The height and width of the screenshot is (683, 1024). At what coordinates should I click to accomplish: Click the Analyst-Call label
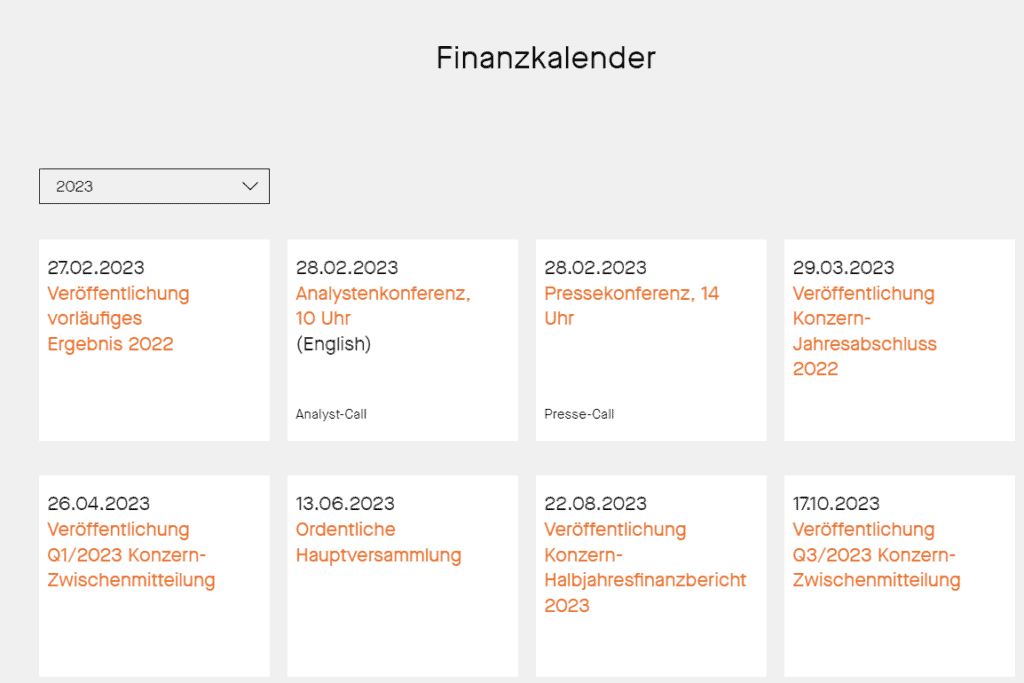[x=331, y=414]
